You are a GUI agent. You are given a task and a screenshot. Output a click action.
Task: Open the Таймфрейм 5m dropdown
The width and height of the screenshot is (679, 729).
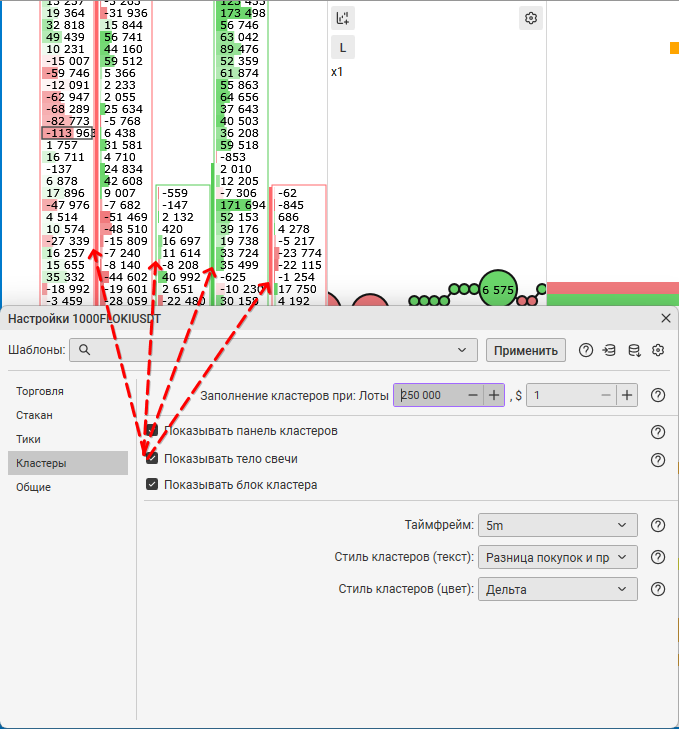click(557, 525)
